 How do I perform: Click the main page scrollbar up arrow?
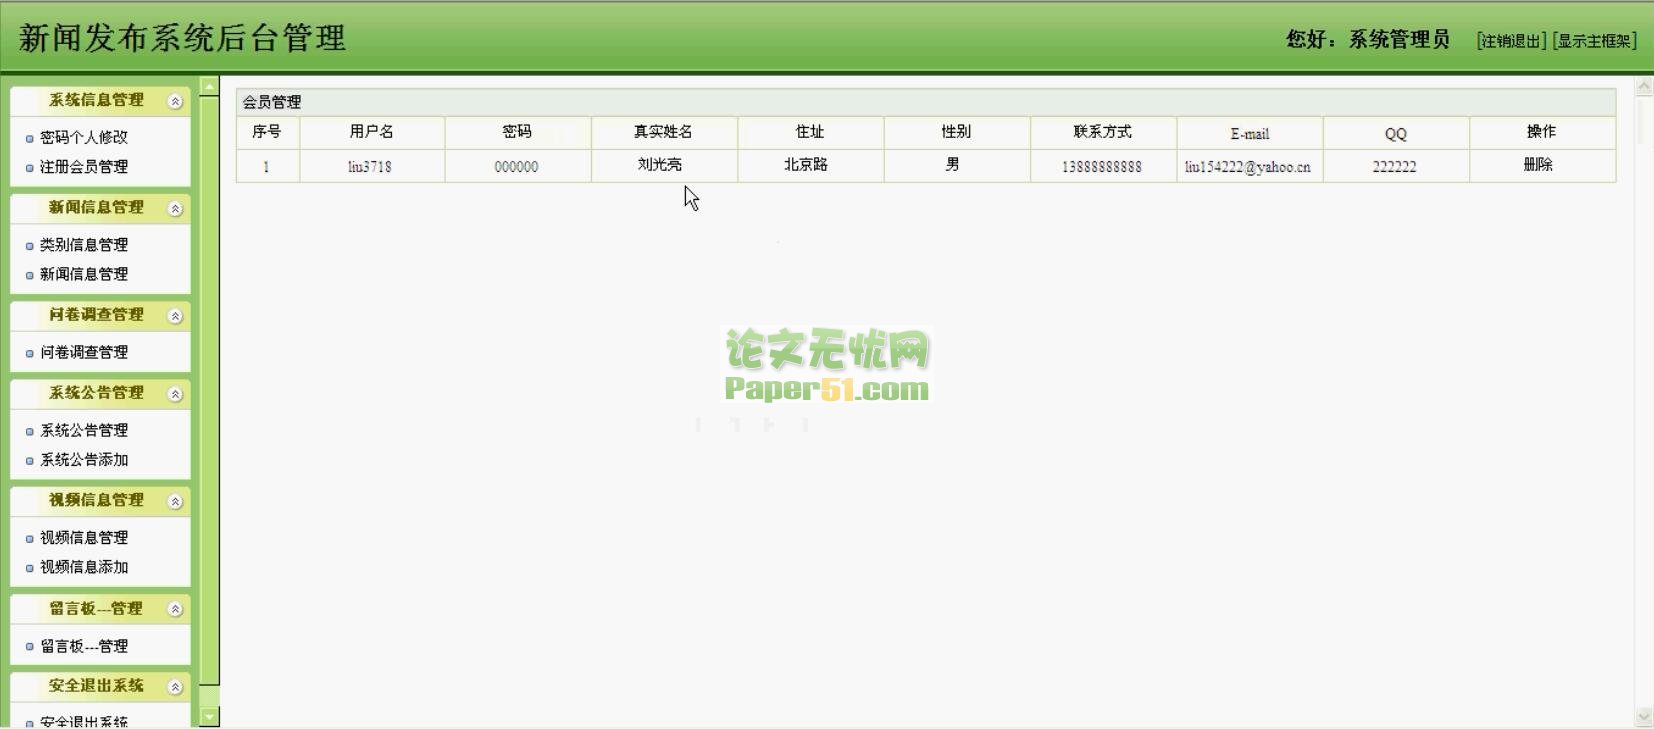click(x=1644, y=88)
